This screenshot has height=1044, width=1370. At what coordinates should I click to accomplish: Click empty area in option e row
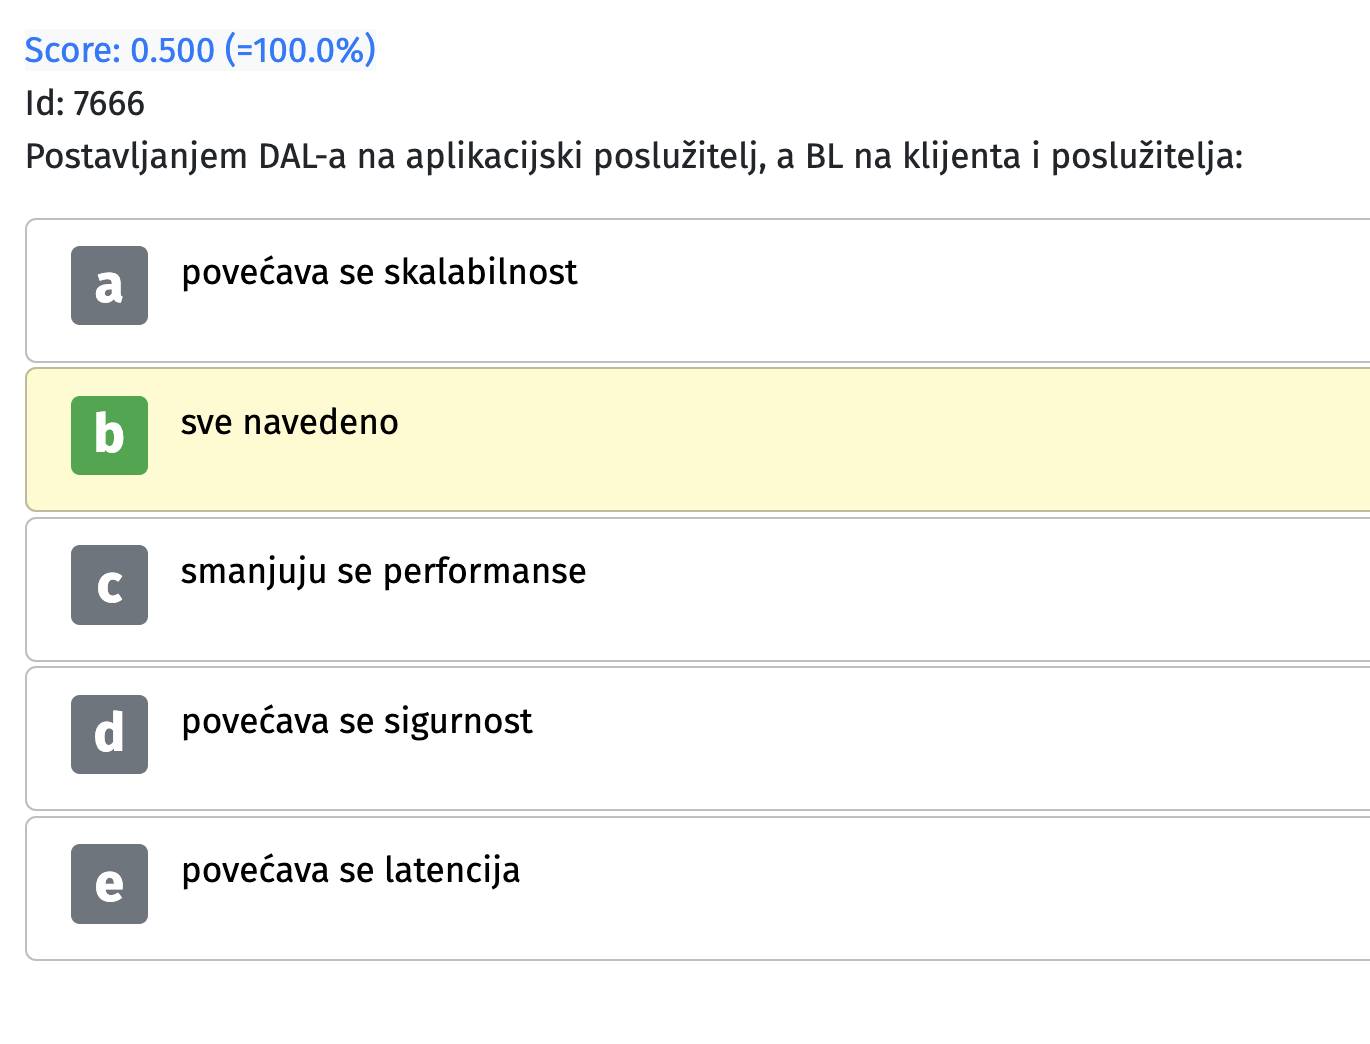point(950,889)
